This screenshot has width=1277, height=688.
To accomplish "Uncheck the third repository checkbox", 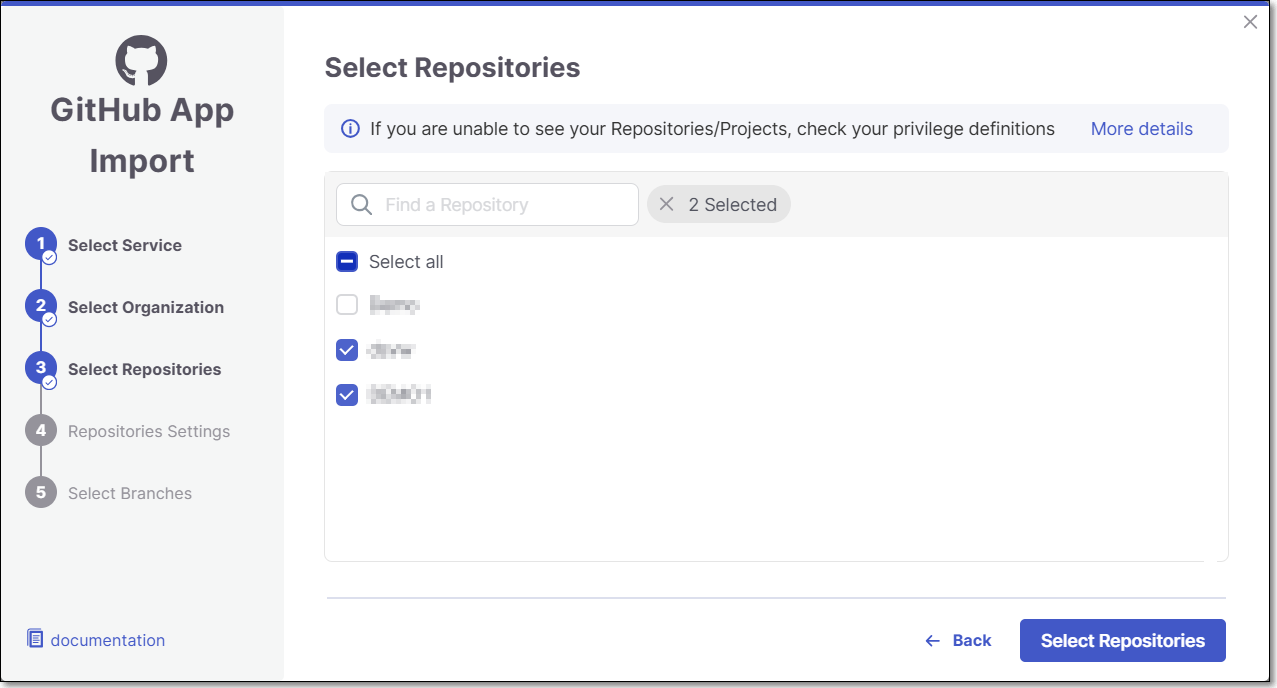I will (x=347, y=395).
